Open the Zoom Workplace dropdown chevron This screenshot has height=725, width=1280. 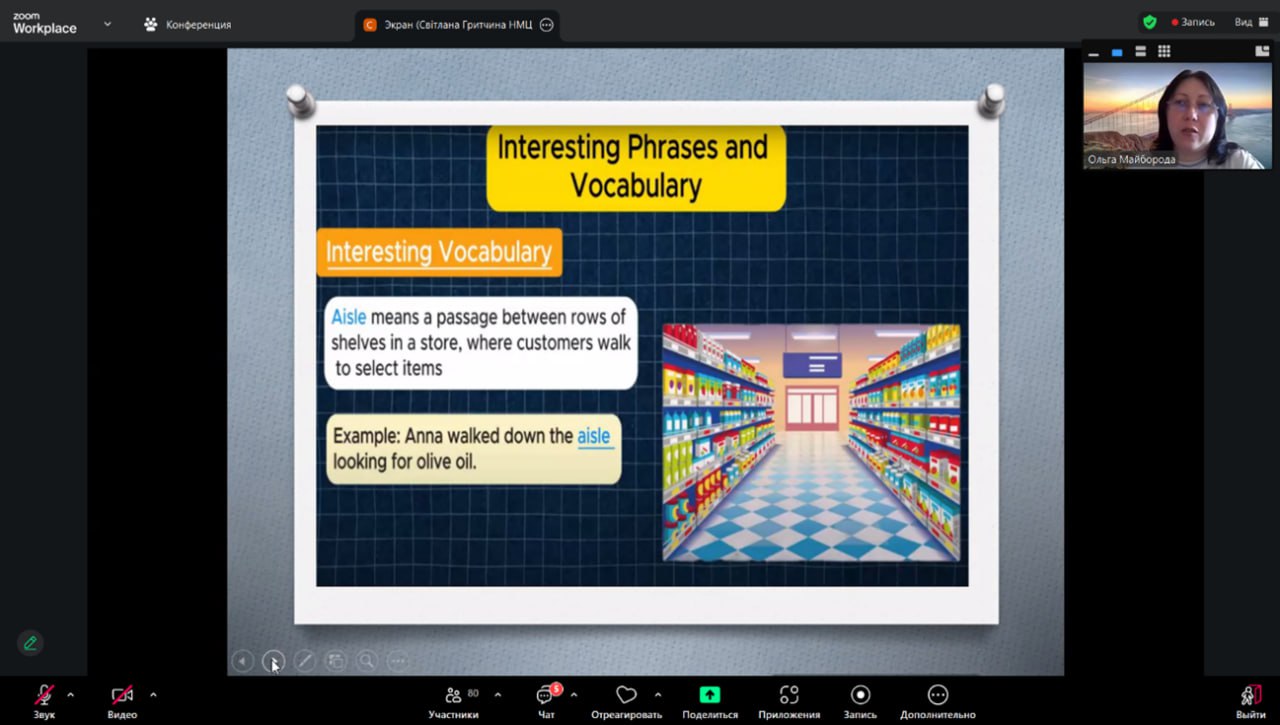(x=108, y=24)
